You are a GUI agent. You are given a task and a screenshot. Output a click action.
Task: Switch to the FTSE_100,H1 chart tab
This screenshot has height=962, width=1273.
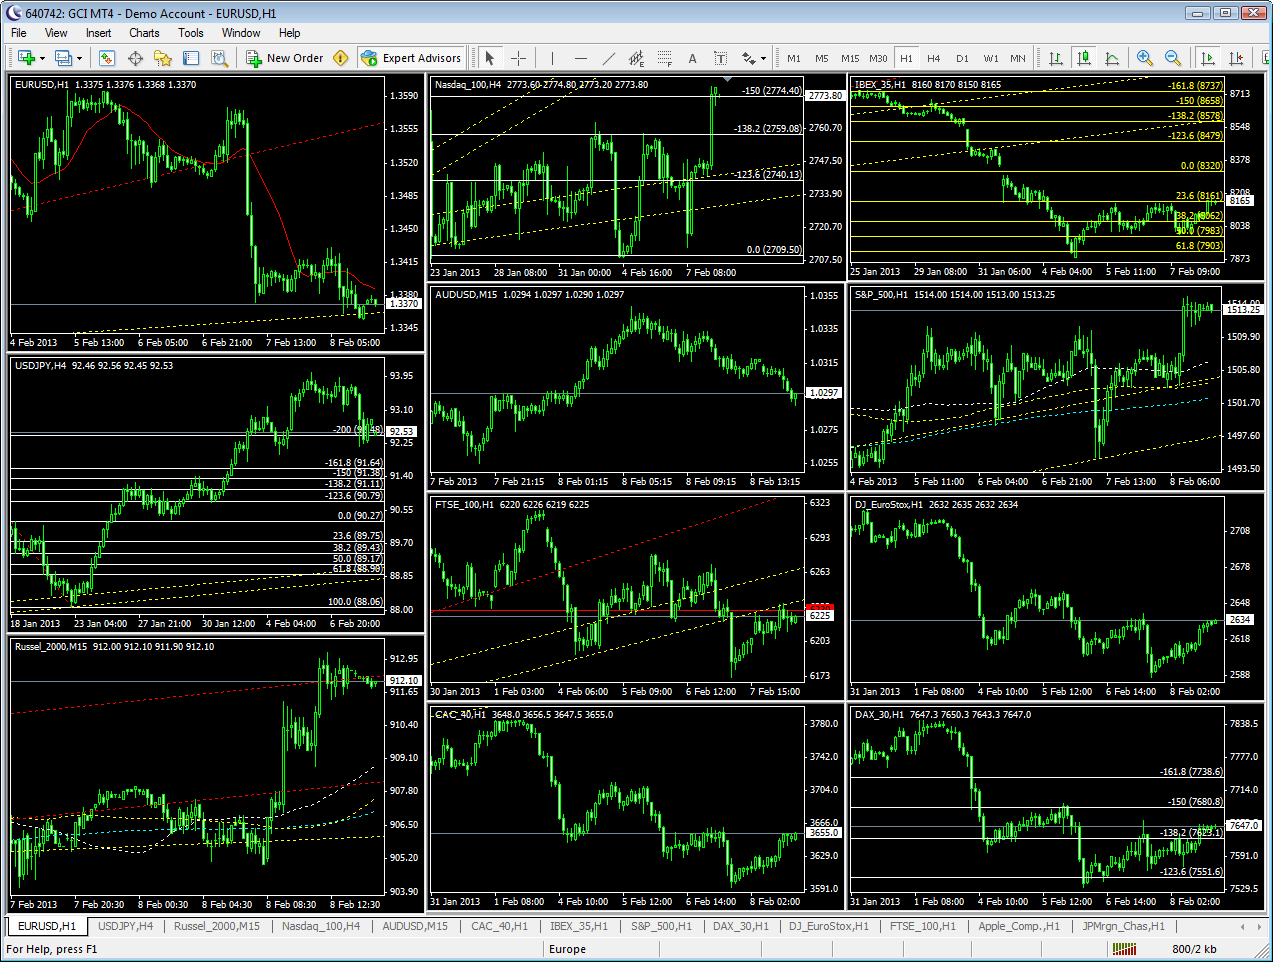(x=923, y=926)
